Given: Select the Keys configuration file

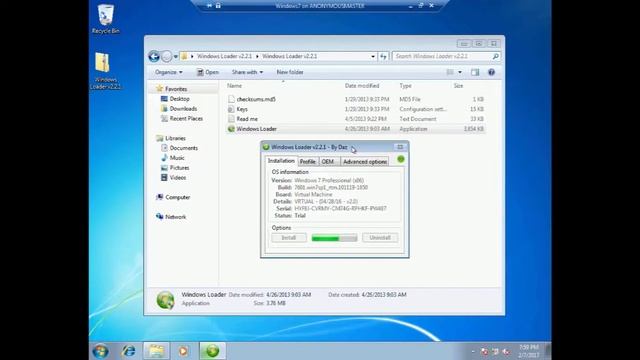Looking at the screenshot, I should (356, 109).
